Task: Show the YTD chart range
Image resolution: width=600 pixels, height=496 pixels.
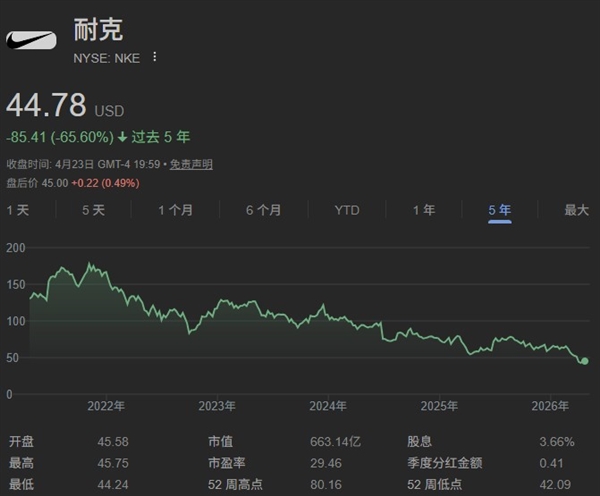Action: [347, 210]
